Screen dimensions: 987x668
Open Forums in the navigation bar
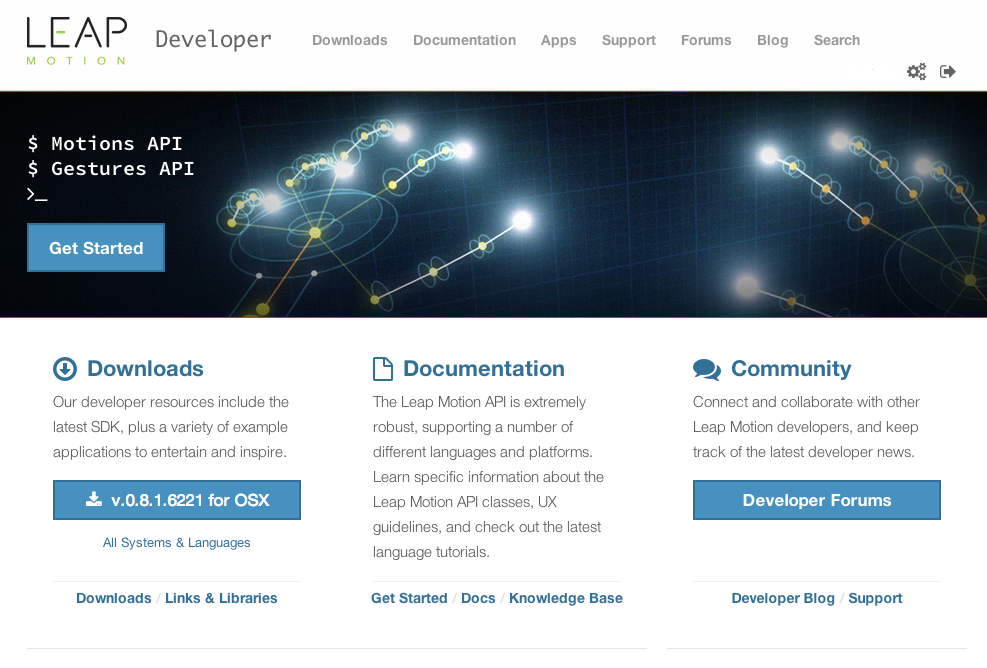tap(706, 40)
